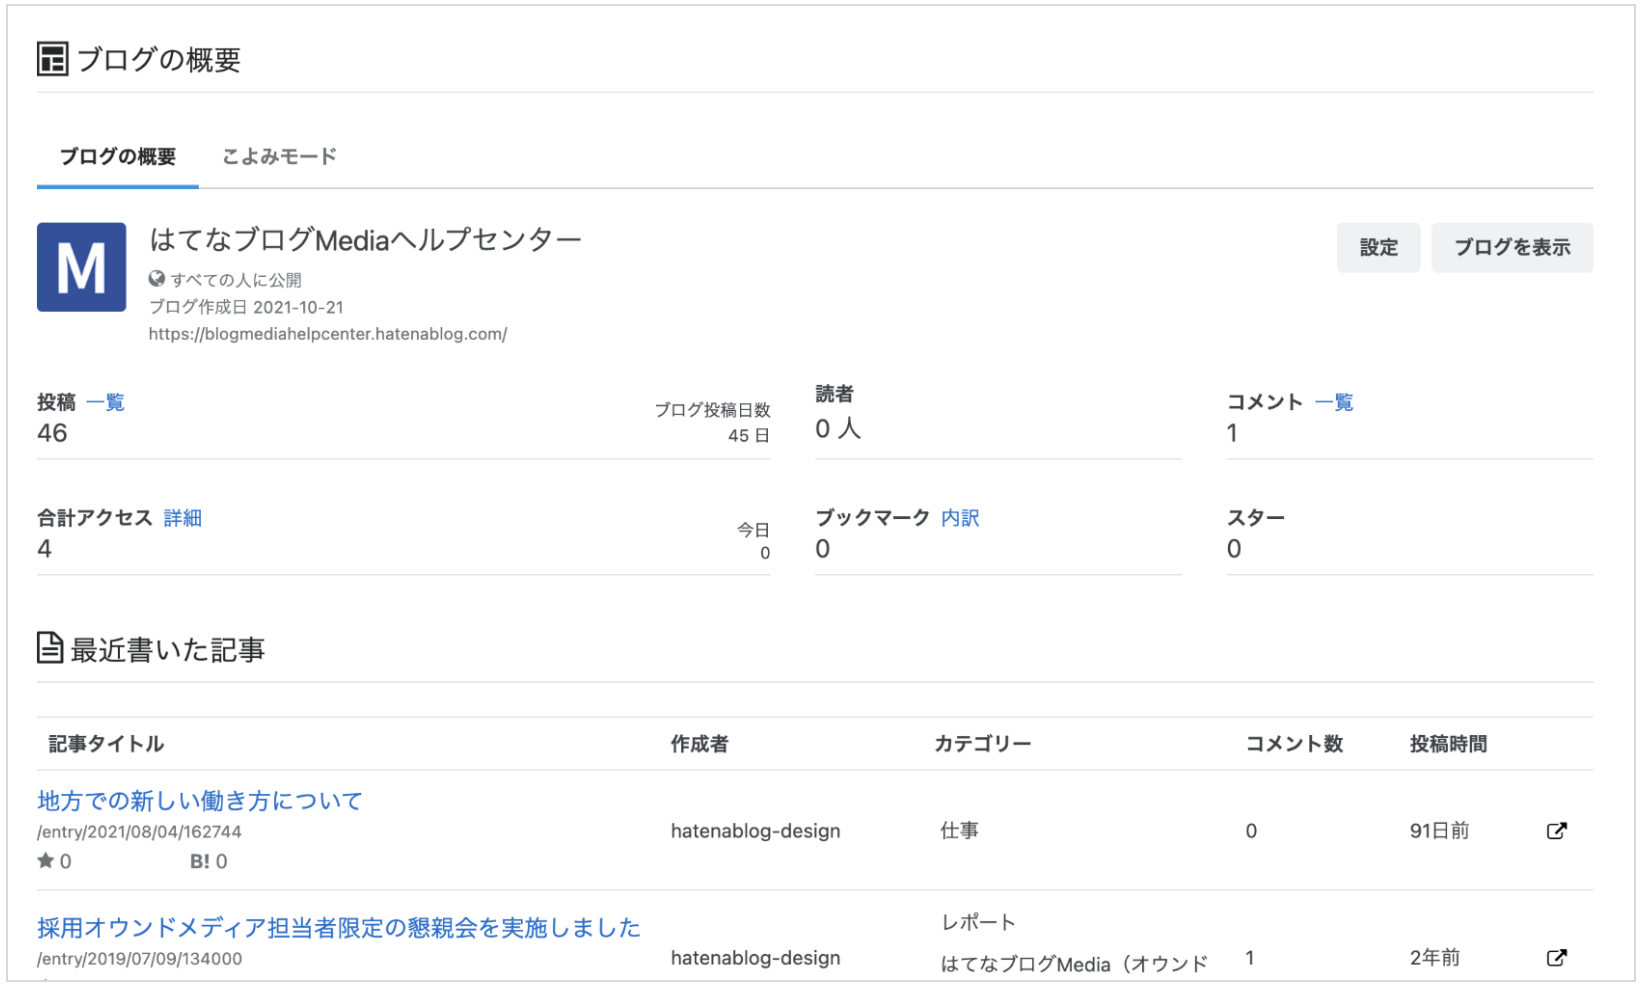Image resolution: width=1640 pixels, height=988 pixels.
Task: Switch to the こよみモード tab
Action: (x=279, y=156)
